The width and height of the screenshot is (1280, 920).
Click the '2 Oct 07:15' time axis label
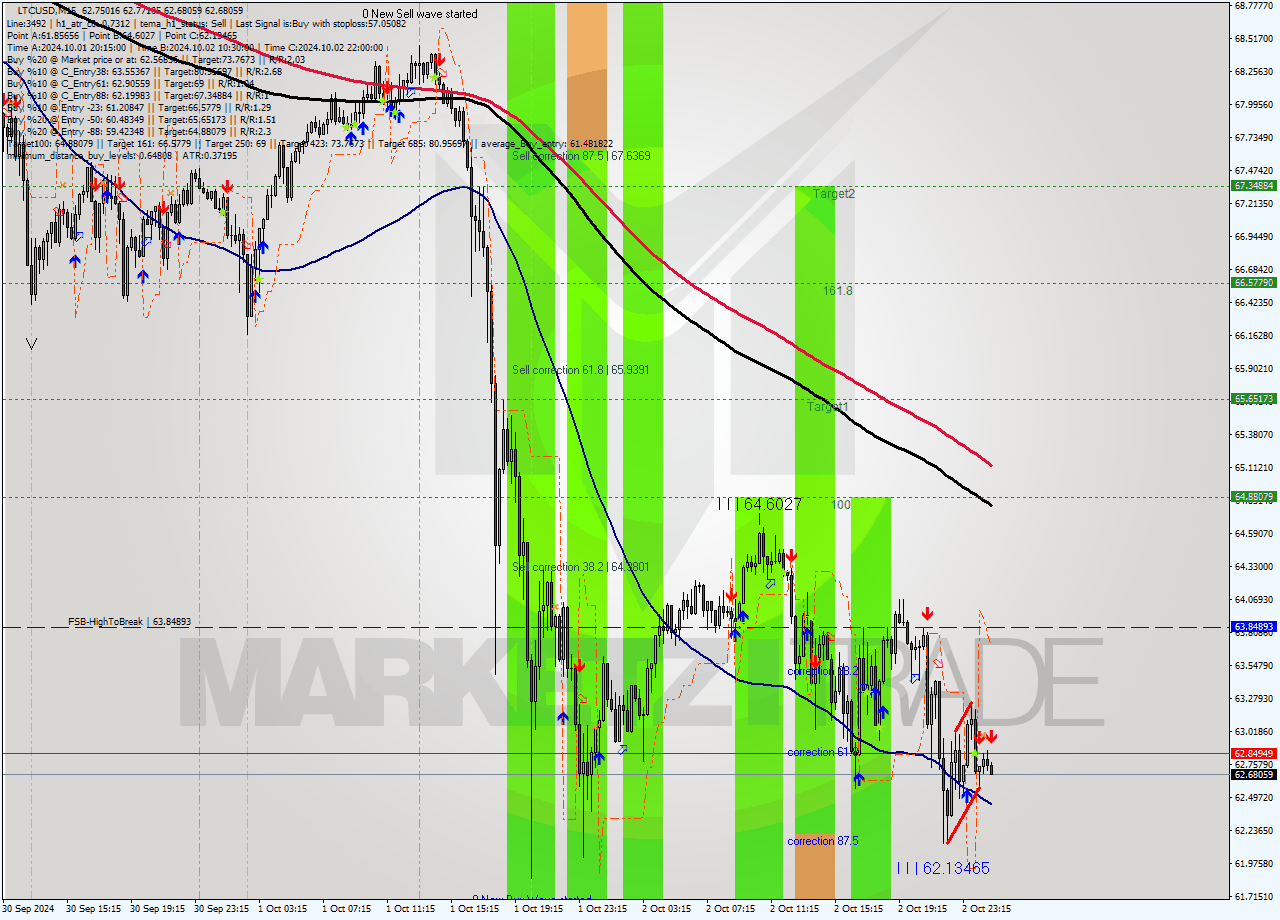point(731,909)
